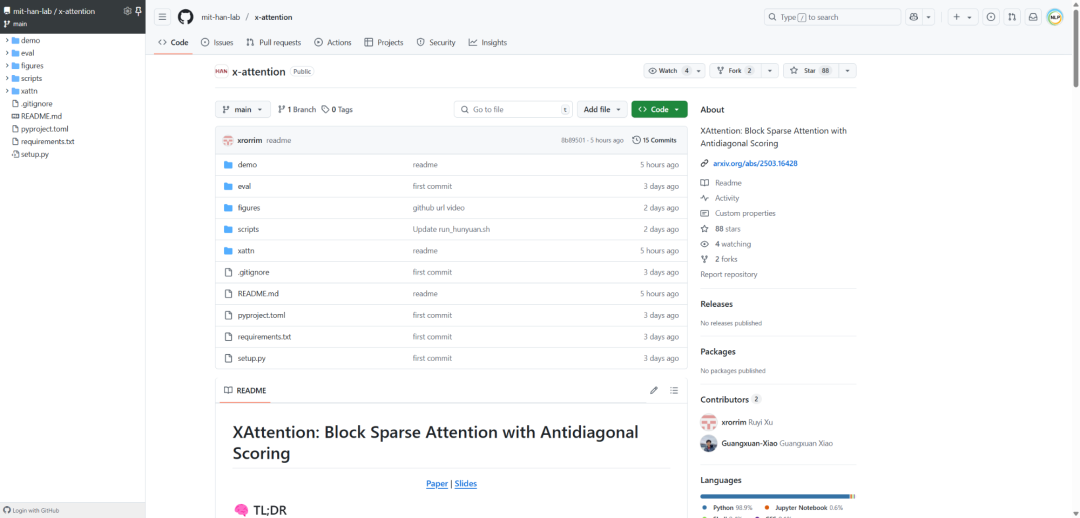Open Custom properties in About section

pyautogui.click(x=745, y=214)
